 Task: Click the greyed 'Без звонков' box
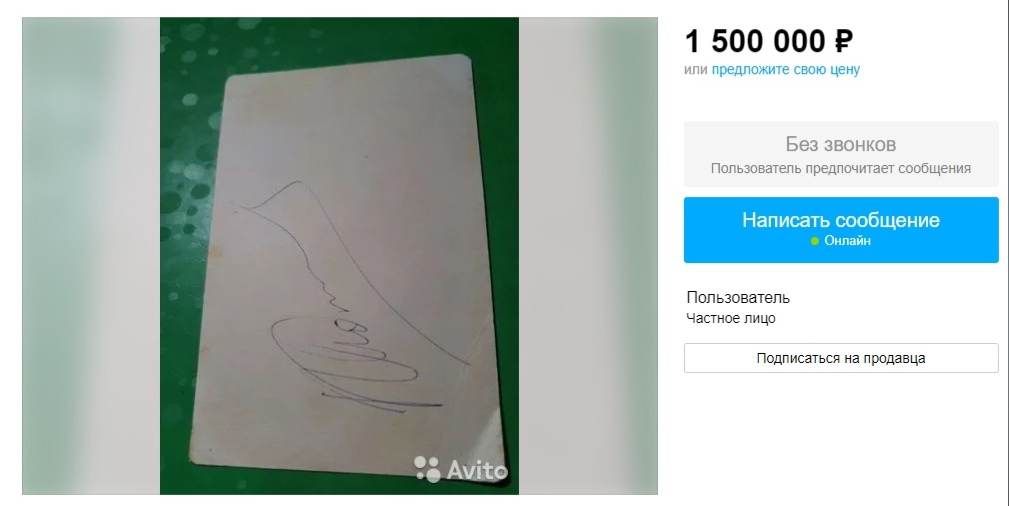tap(841, 154)
